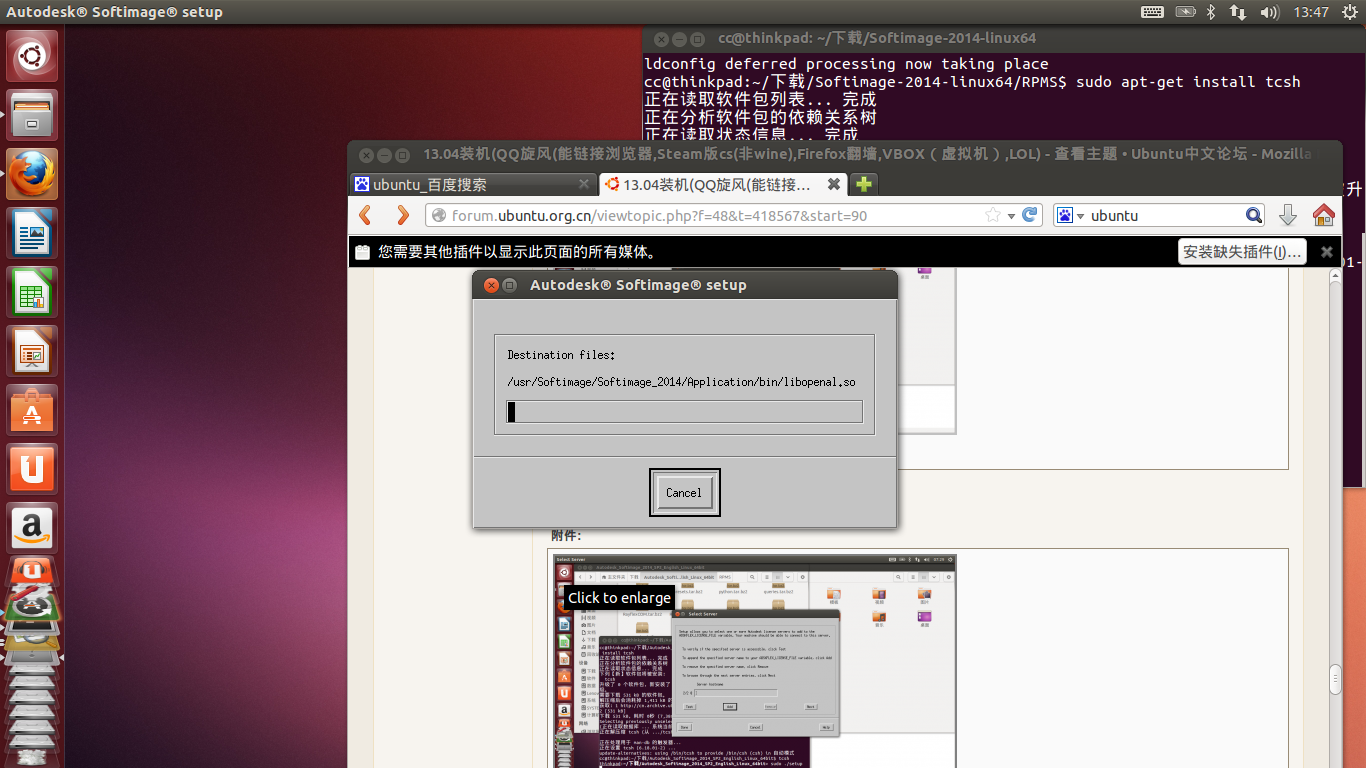Open LibreOffice Calc from the launcher
This screenshot has height=768, width=1366.
(33, 292)
